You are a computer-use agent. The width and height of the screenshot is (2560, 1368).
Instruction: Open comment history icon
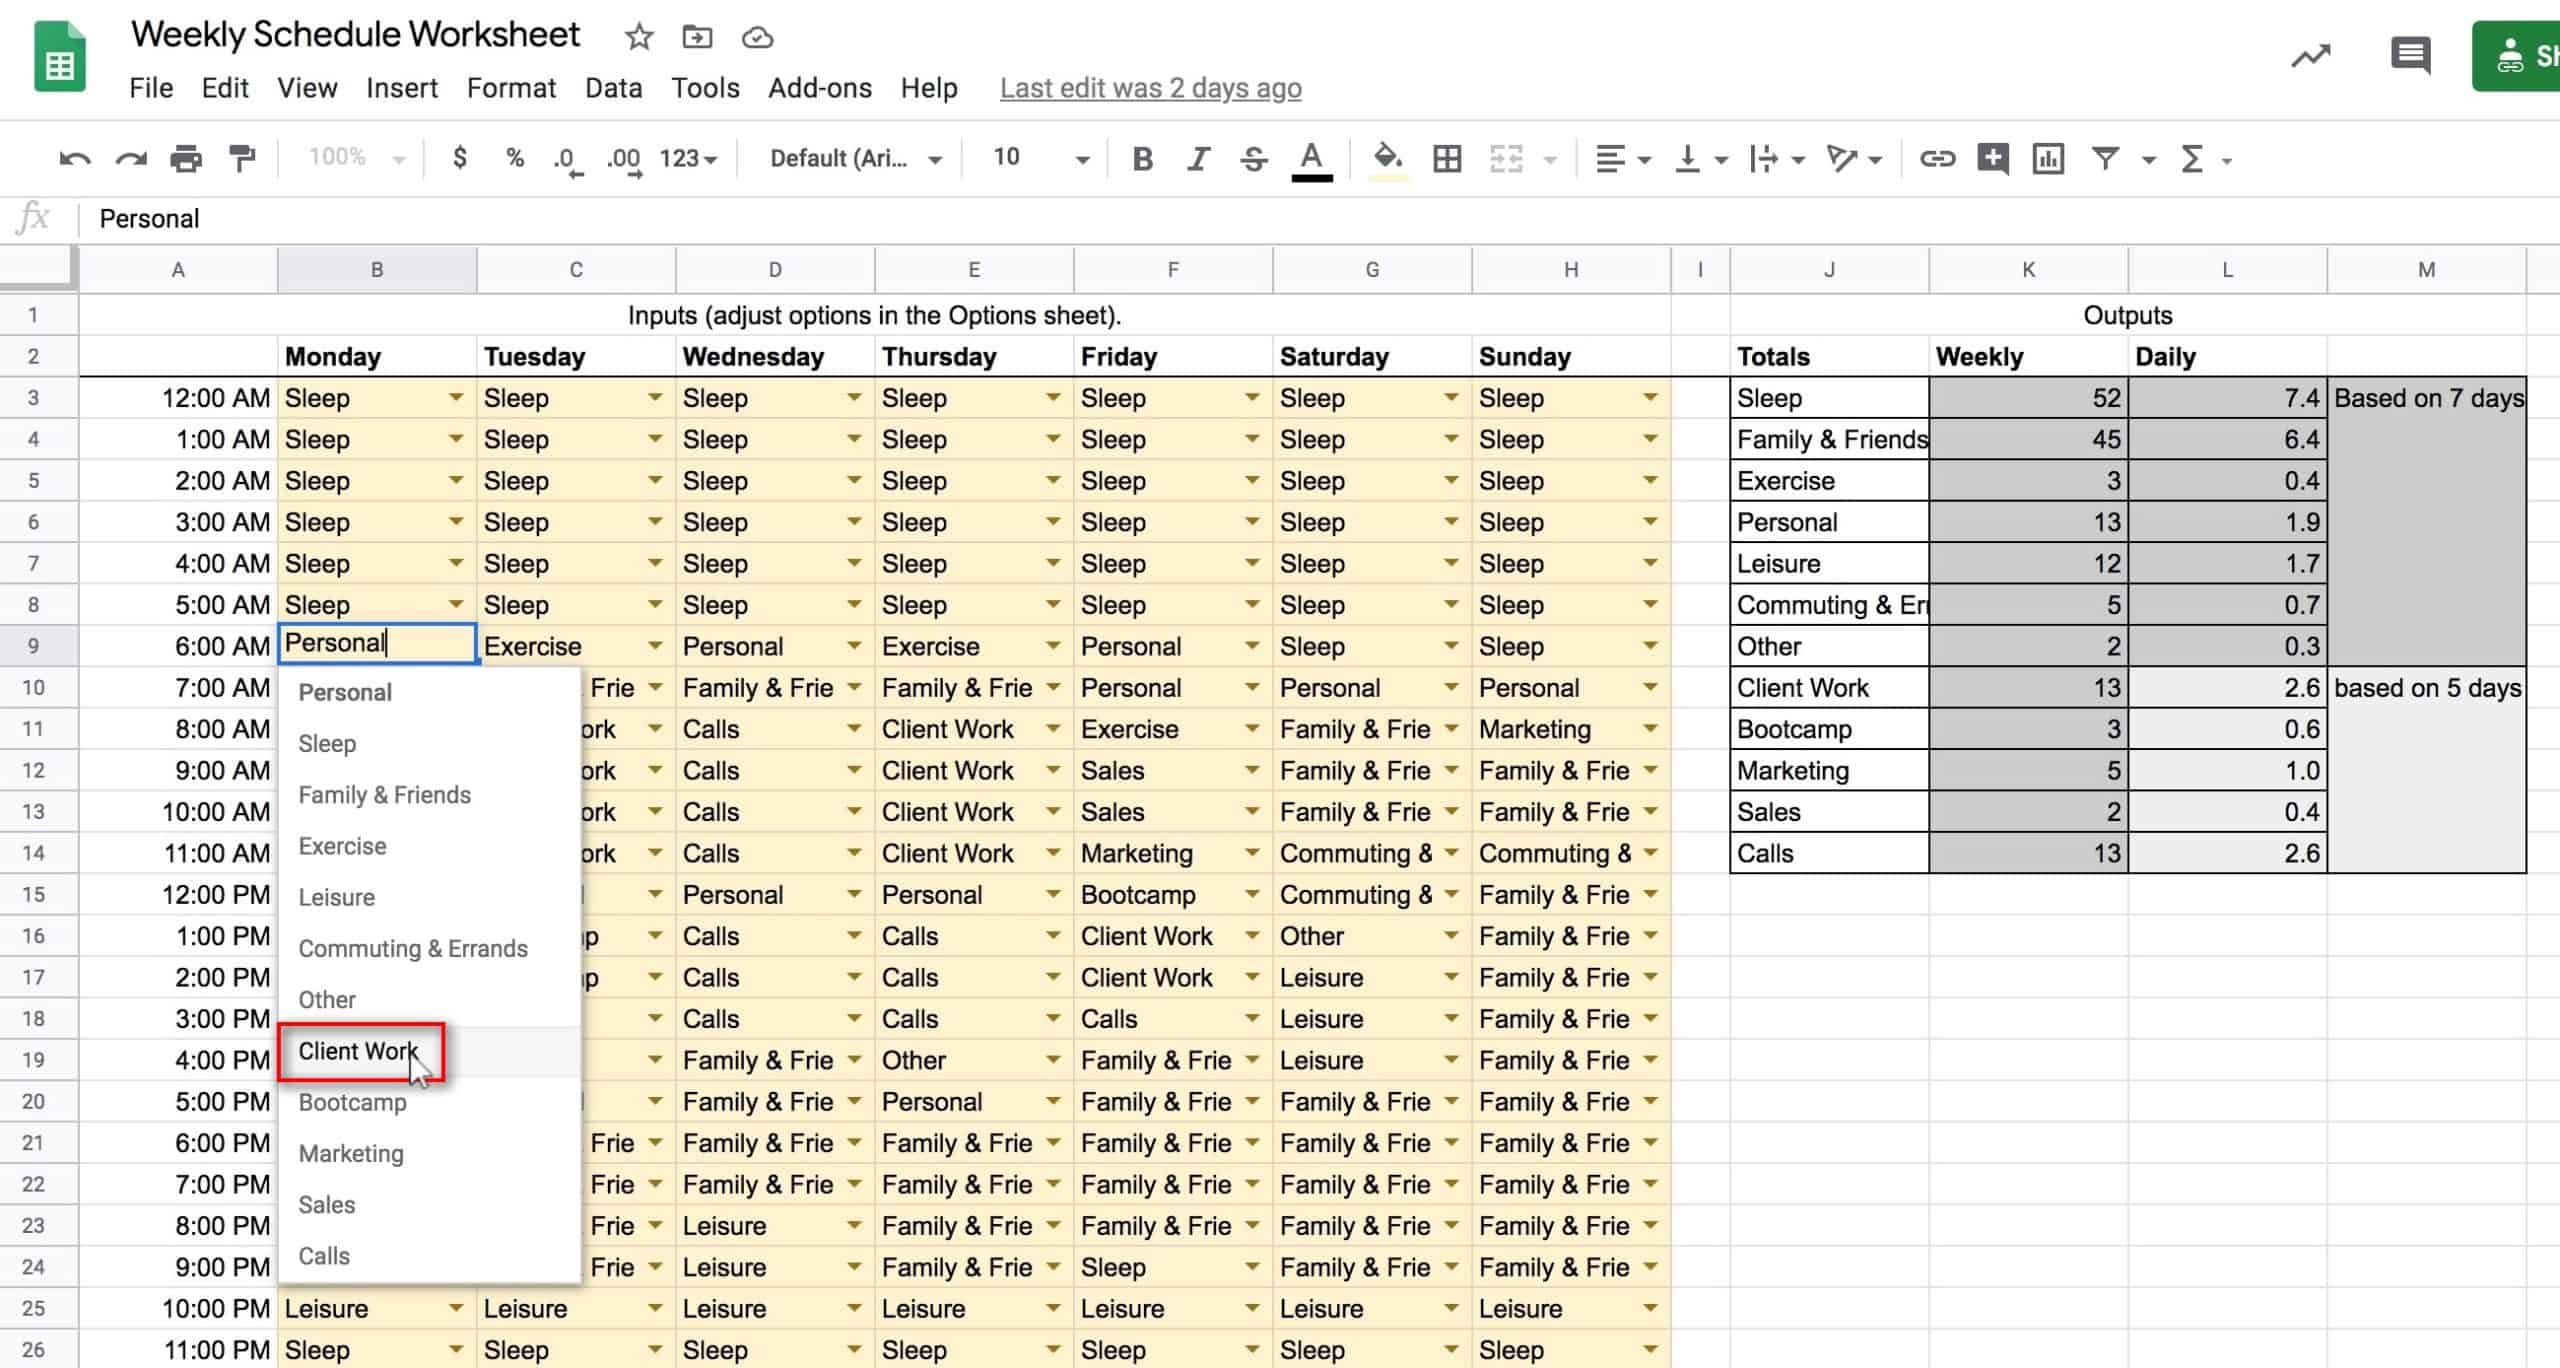click(x=2410, y=56)
